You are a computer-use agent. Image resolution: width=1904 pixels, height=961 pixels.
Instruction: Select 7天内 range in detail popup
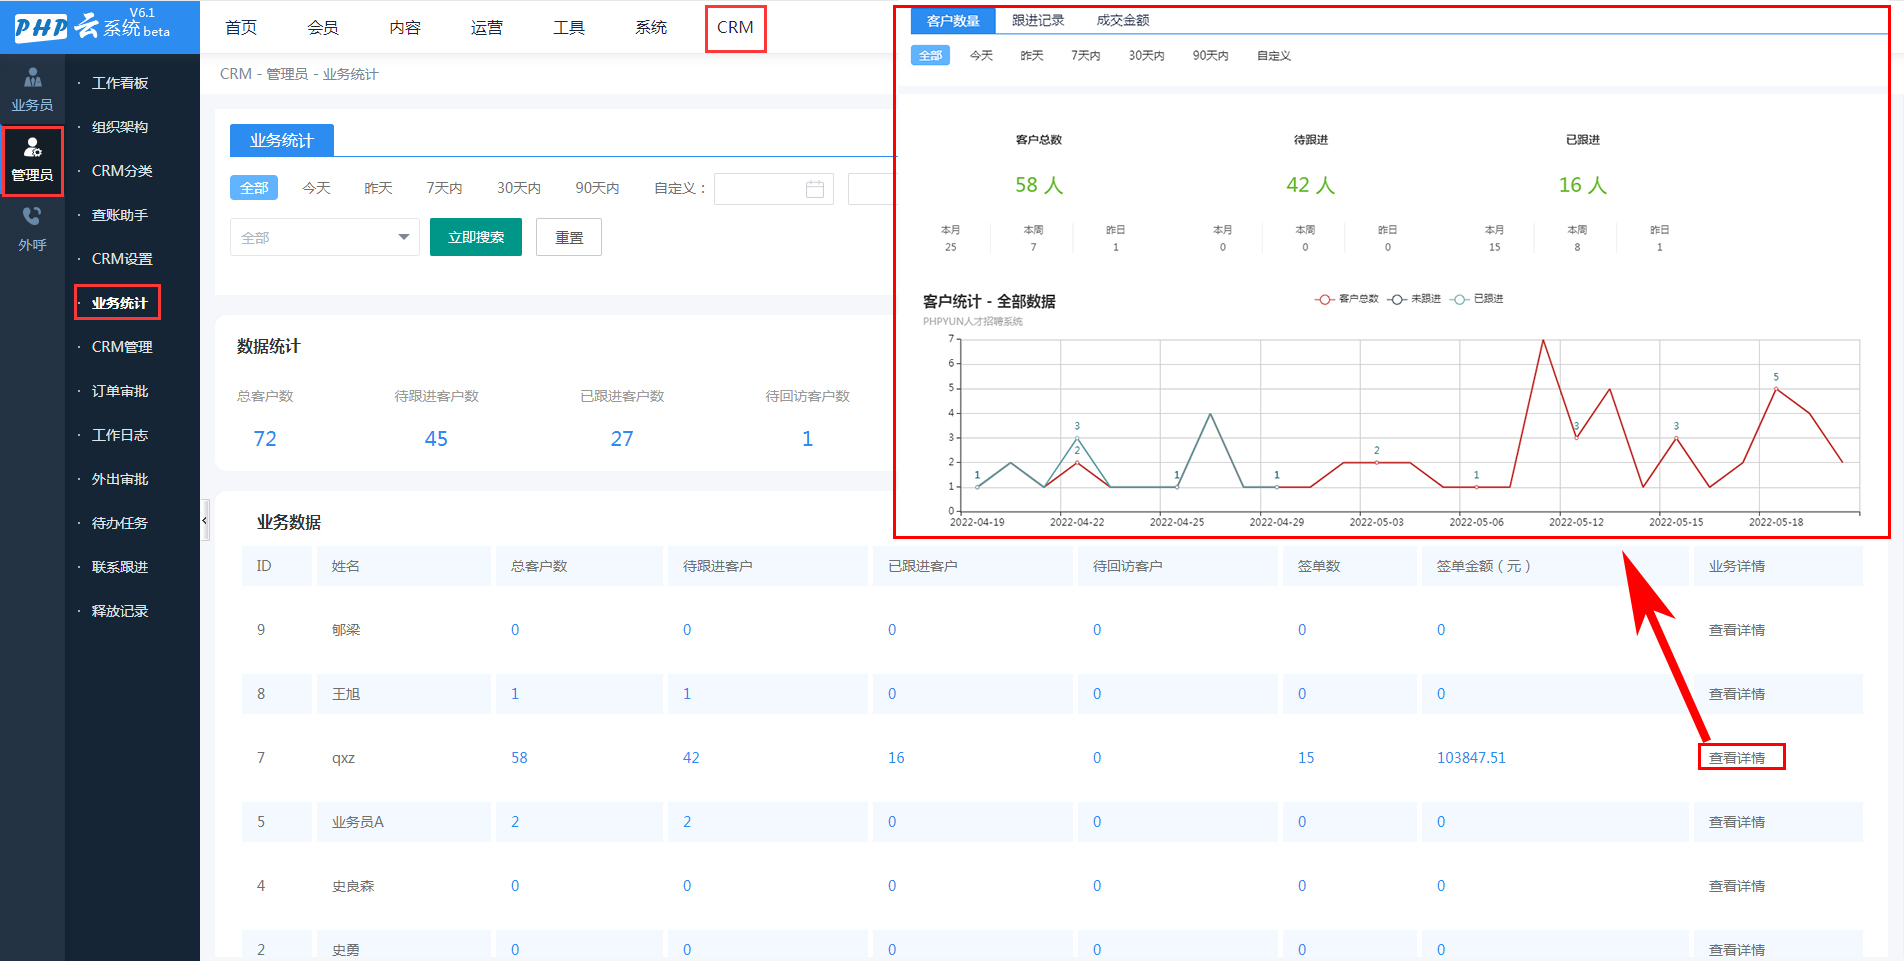1086,56
